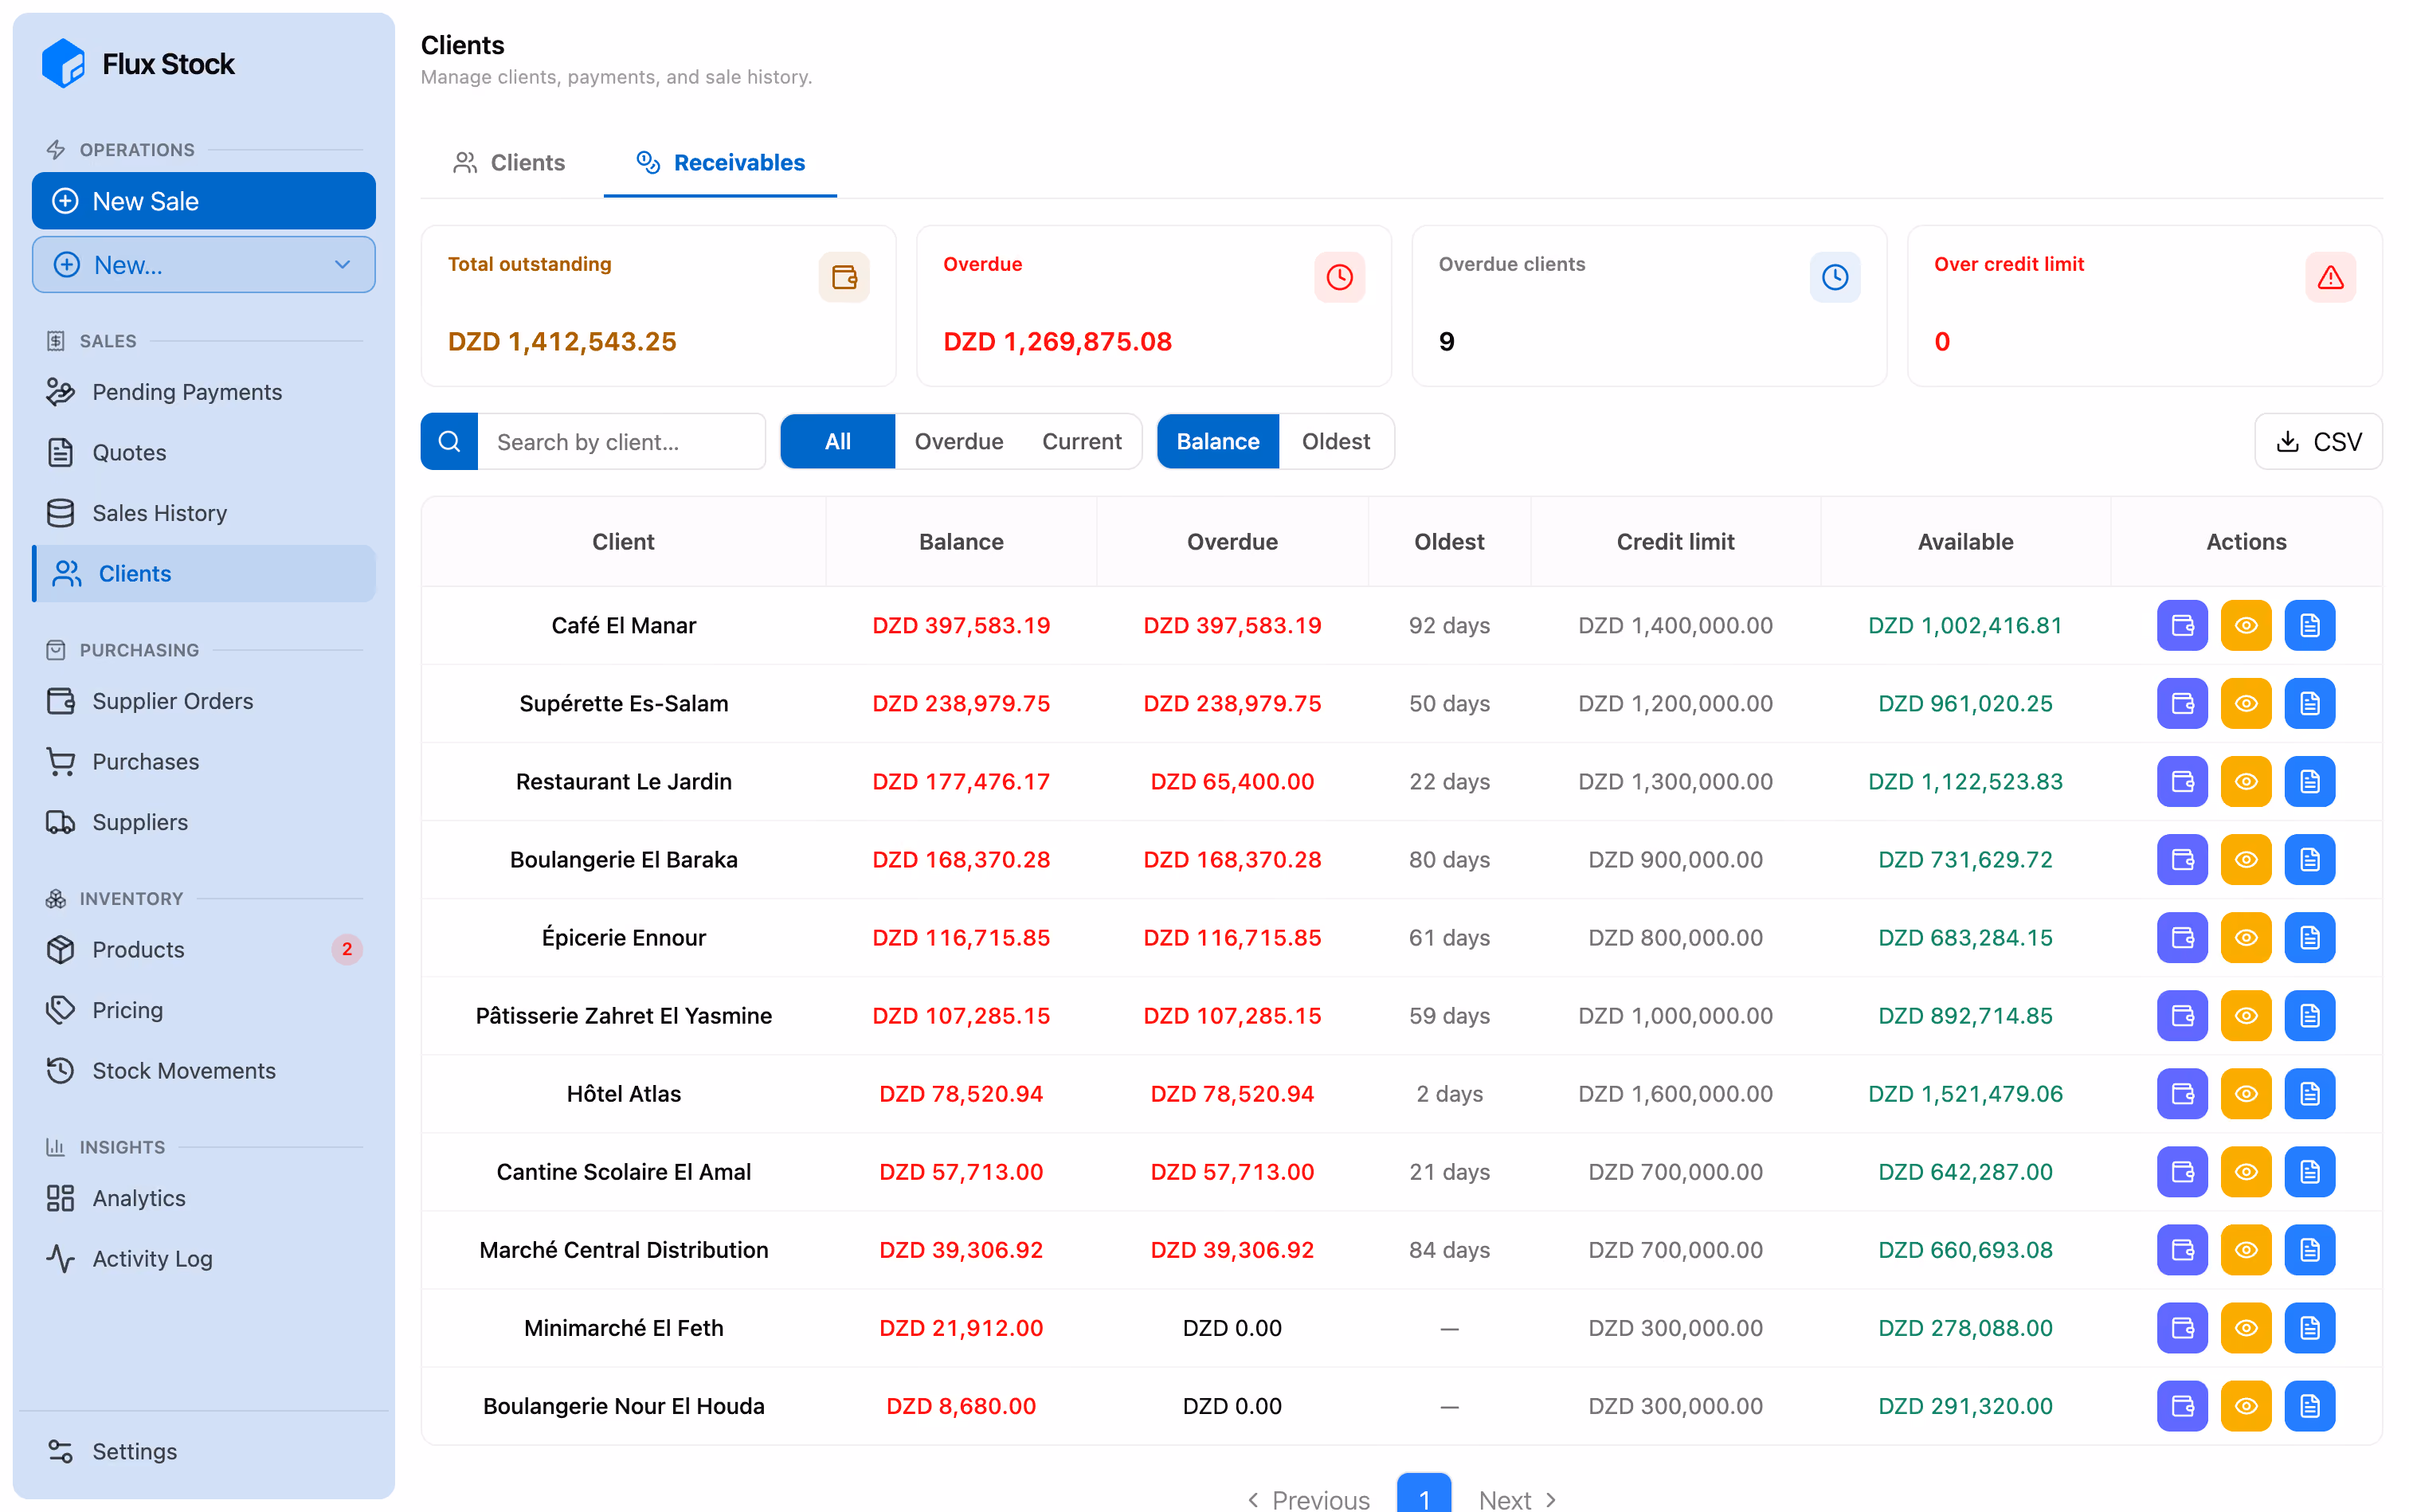Open statement document for Pâtisserie Zahret El Yasmine
The height and width of the screenshot is (1512, 2409).
(x=2309, y=1015)
